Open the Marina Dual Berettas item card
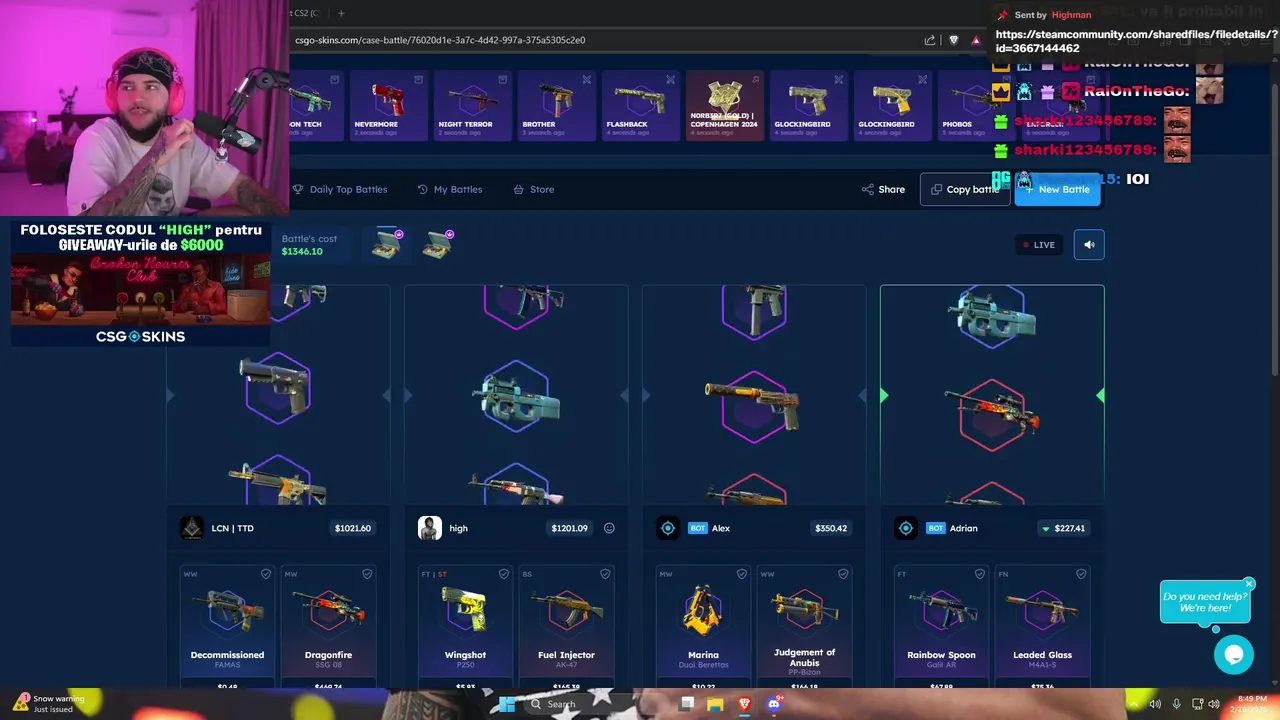 [703, 627]
